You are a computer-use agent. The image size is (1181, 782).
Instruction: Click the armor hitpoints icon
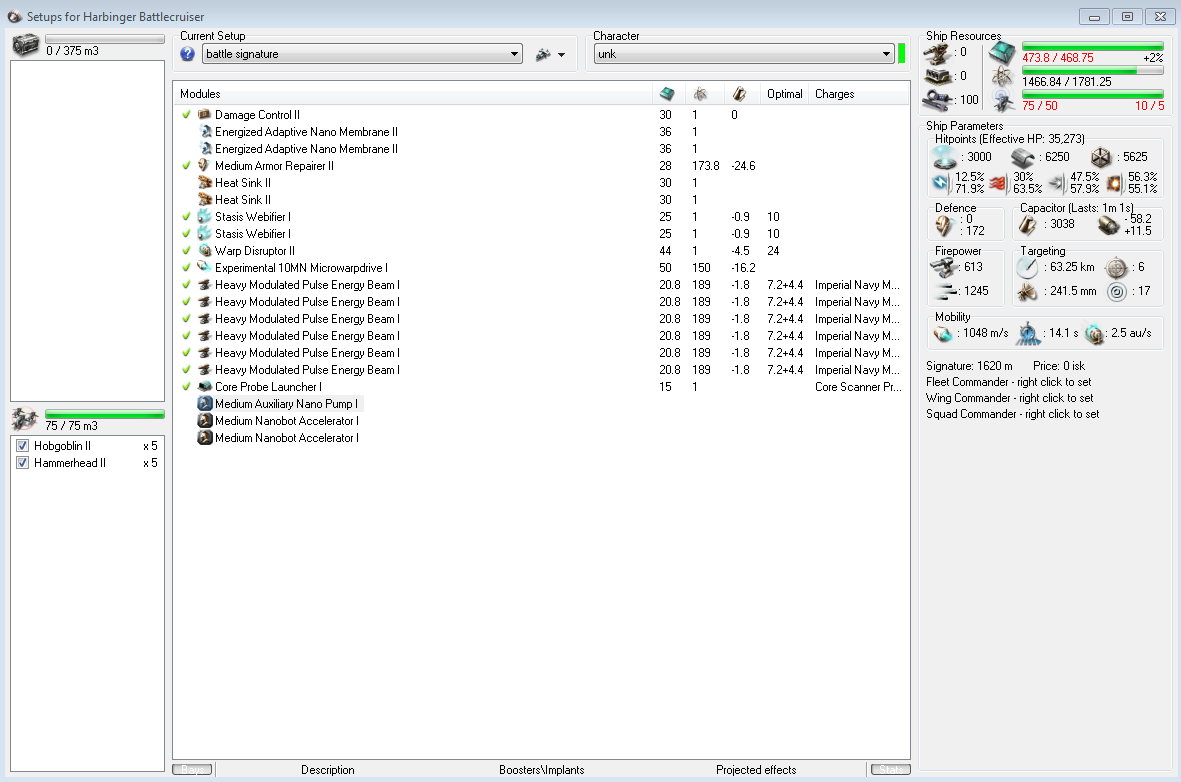[x=1022, y=157]
